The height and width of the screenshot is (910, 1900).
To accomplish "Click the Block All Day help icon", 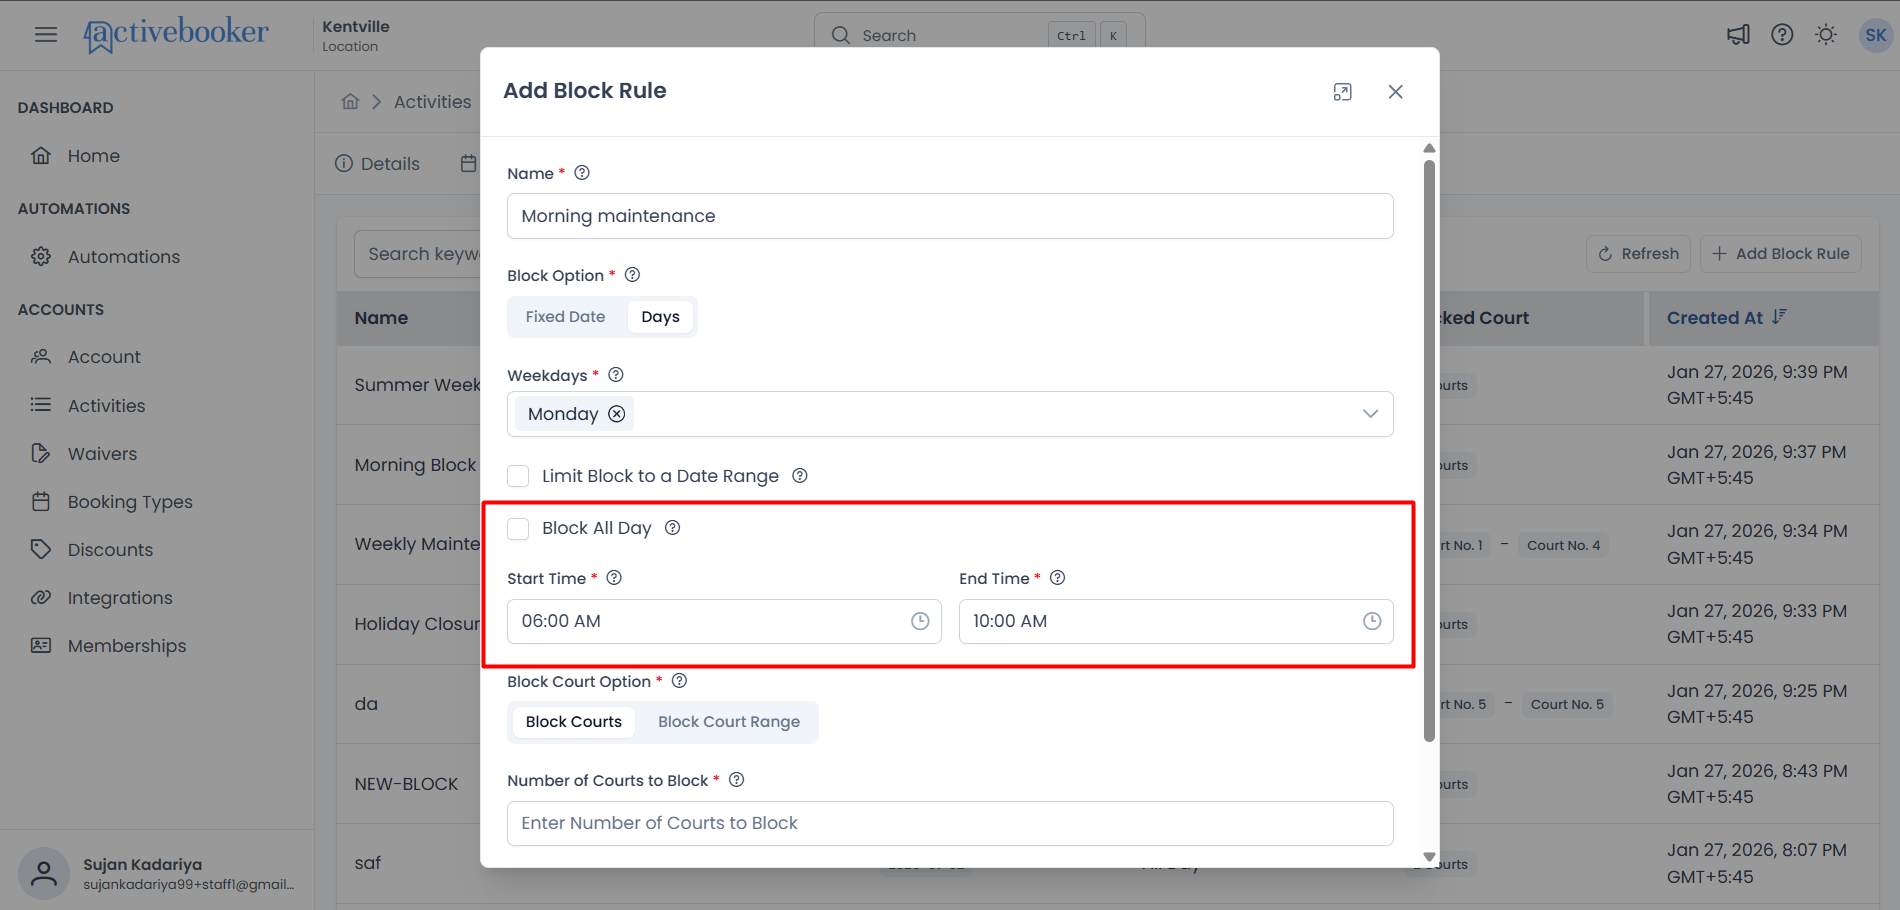I will tap(673, 528).
